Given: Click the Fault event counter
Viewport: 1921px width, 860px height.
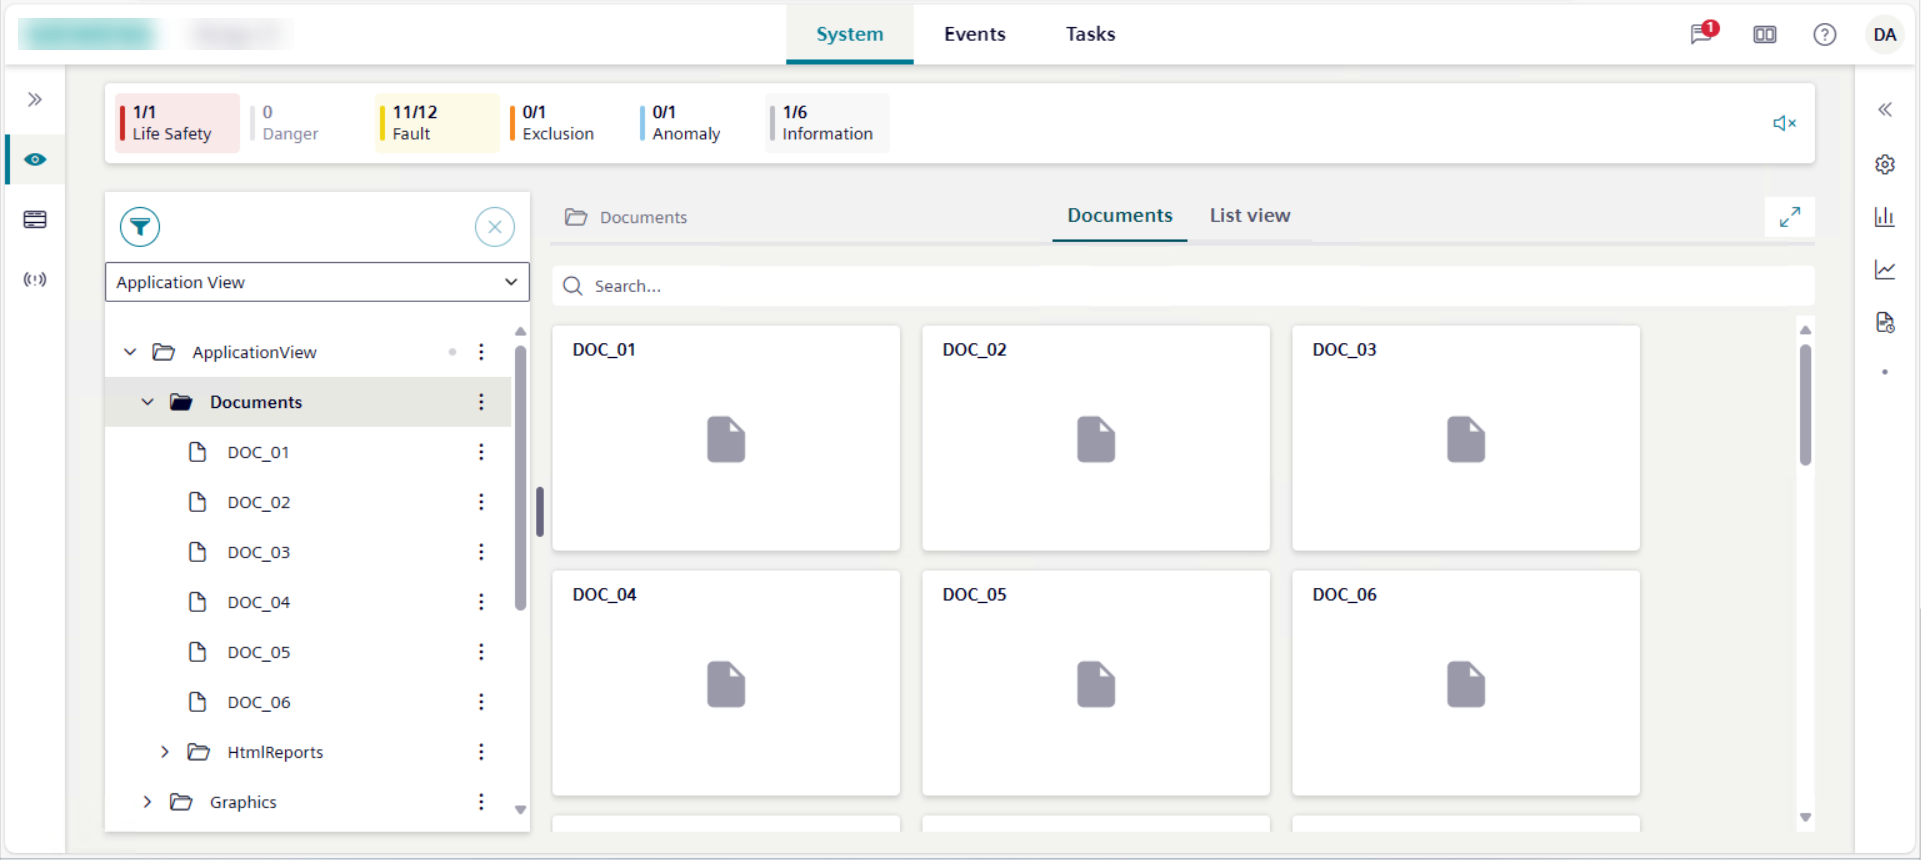Looking at the screenshot, I should point(436,123).
